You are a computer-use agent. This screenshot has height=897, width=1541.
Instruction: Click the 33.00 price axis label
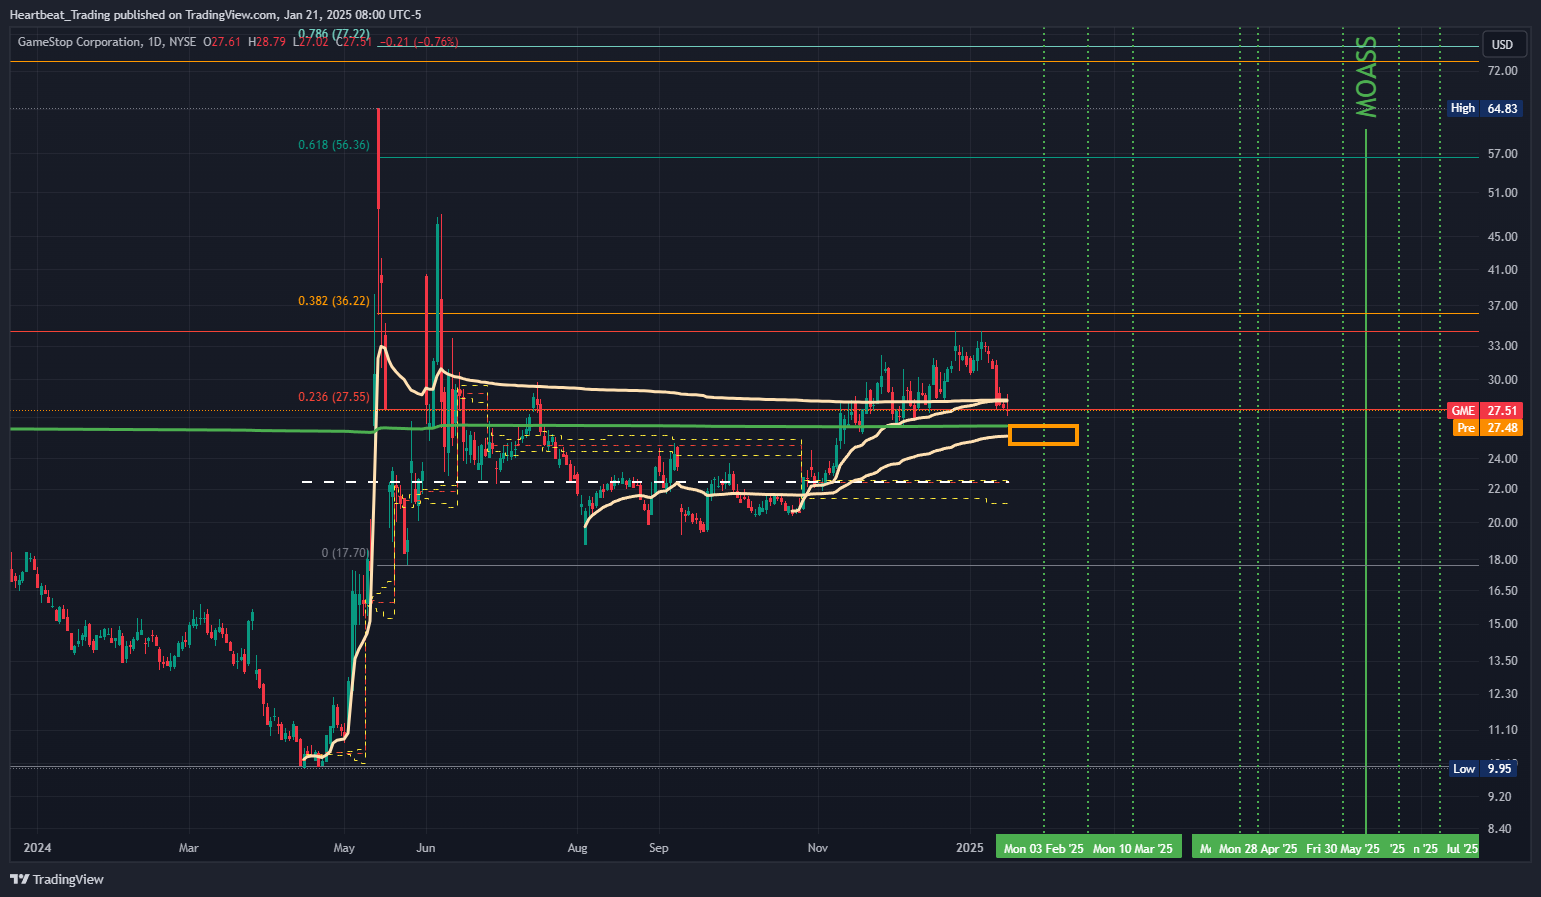click(1502, 346)
